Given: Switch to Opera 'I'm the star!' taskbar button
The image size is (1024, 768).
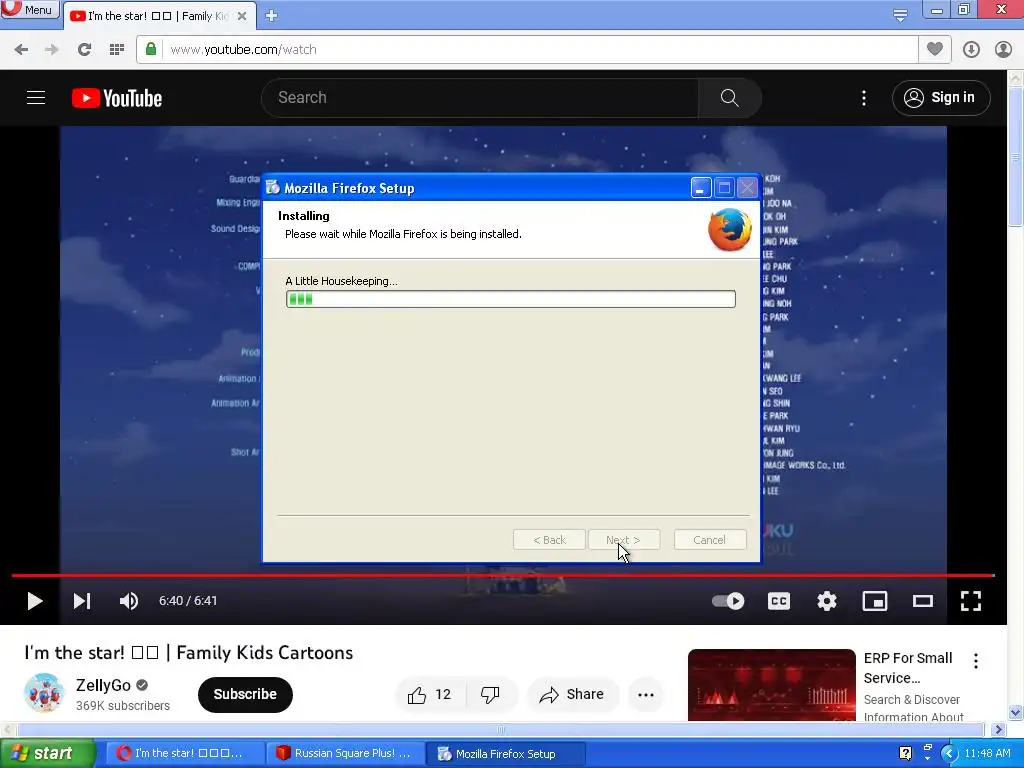Looking at the screenshot, I should coord(185,754).
